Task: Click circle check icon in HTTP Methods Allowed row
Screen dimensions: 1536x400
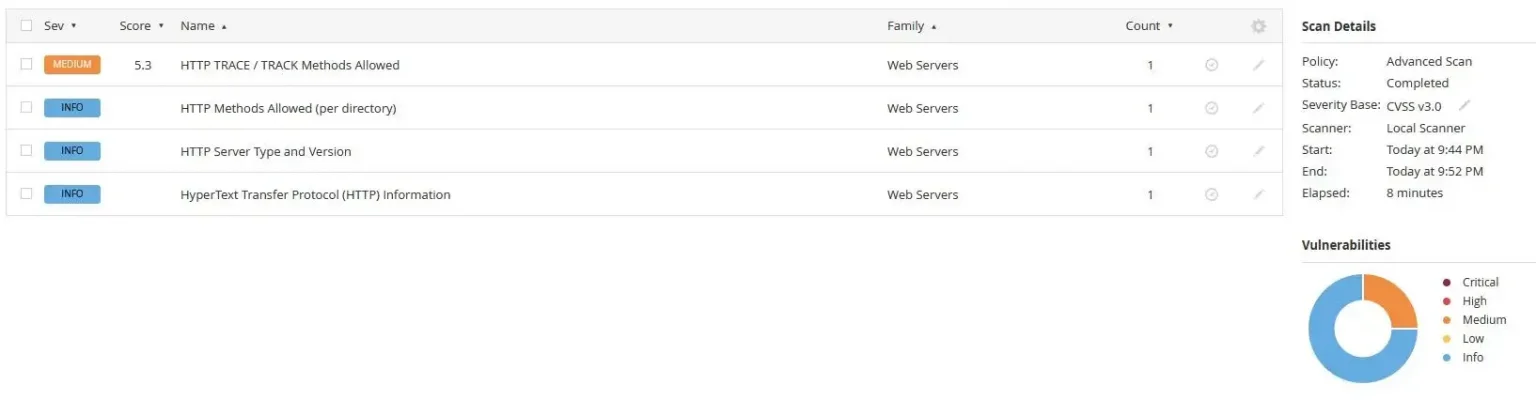Action: click(1211, 108)
